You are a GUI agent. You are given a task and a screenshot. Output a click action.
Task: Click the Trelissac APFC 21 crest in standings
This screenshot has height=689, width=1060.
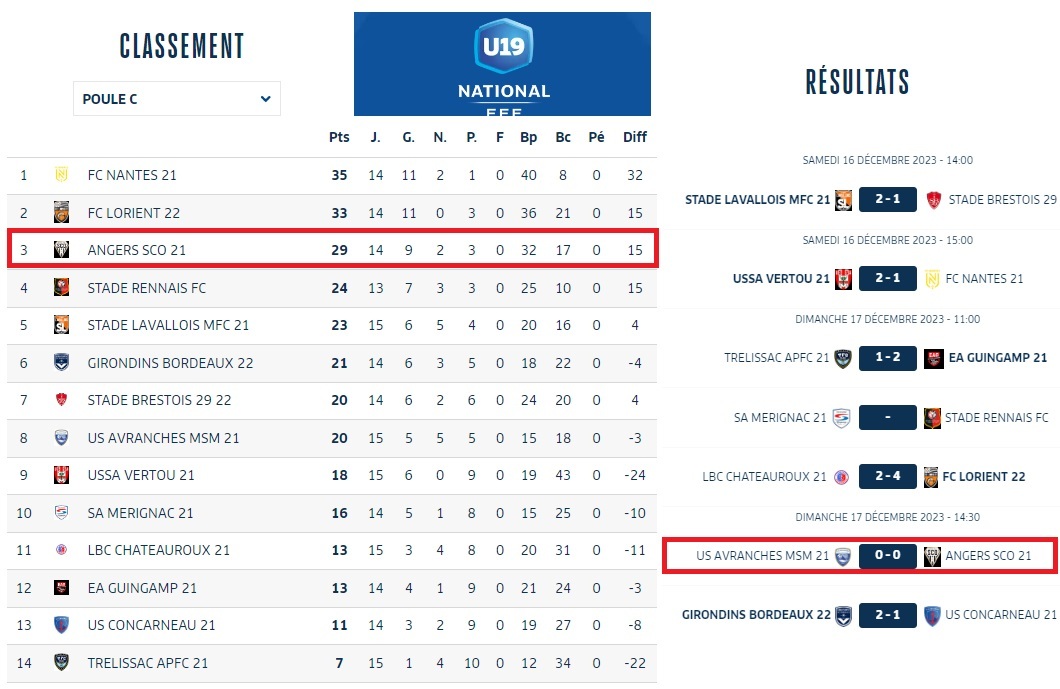point(62,663)
